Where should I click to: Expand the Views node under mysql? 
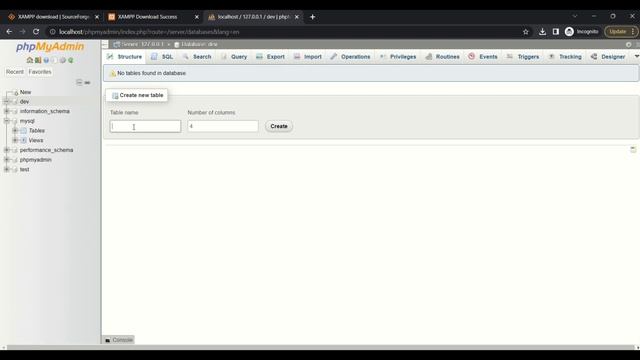15,140
